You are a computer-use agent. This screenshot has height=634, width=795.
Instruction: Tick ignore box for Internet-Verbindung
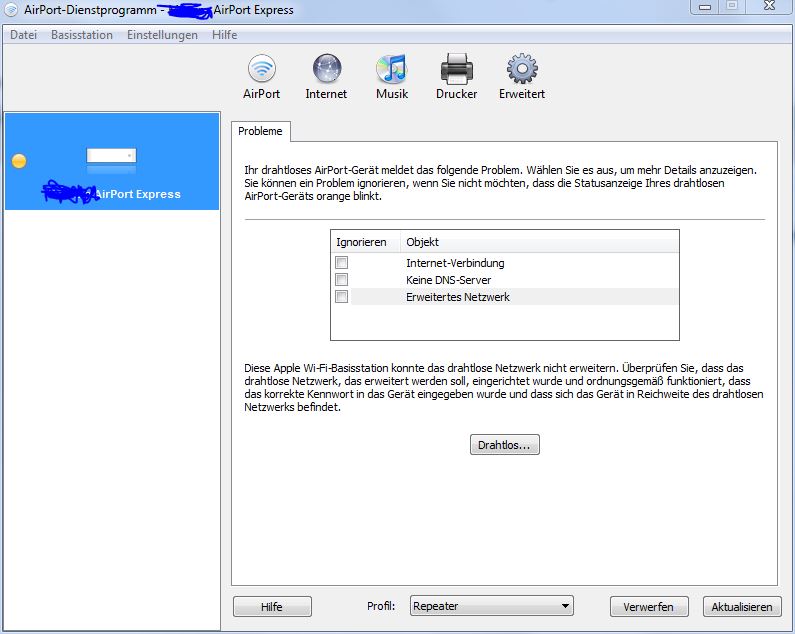pos(342,263)
